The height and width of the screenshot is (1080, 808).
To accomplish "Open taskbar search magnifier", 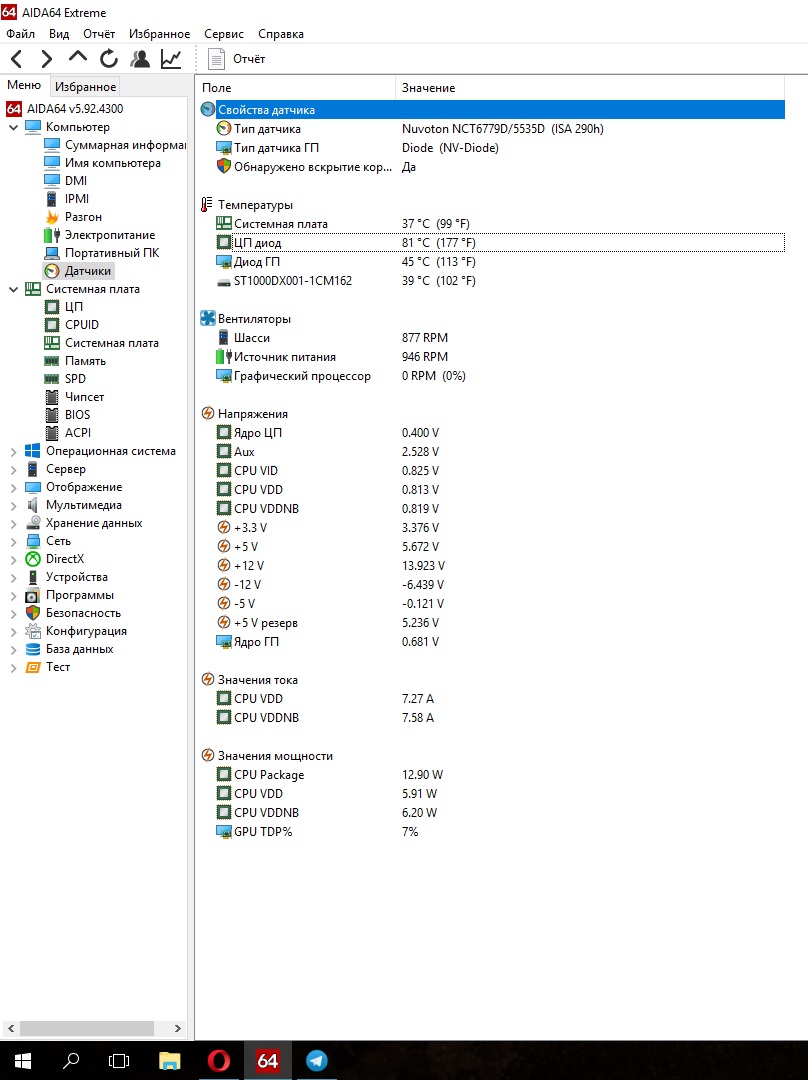I will pos(71,1061).
